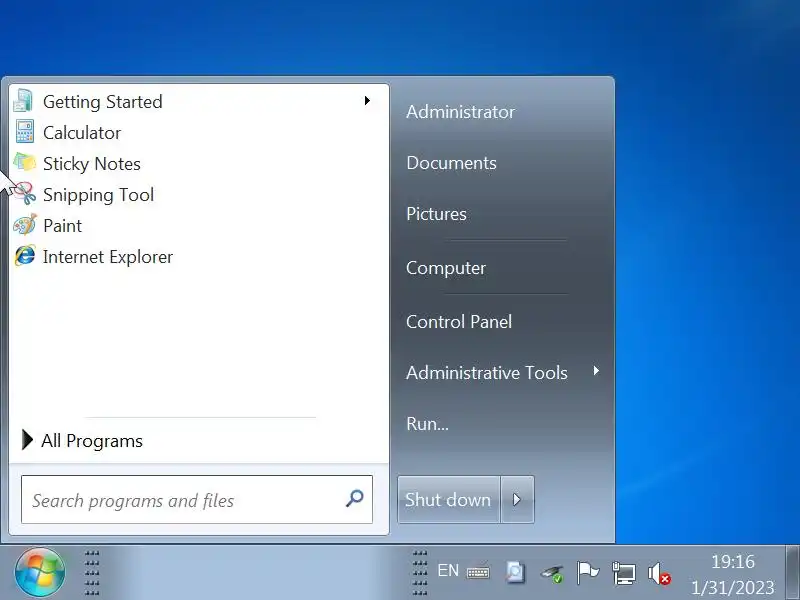Click the Shut down button
The image size is (800, 600).
[448, 499]
